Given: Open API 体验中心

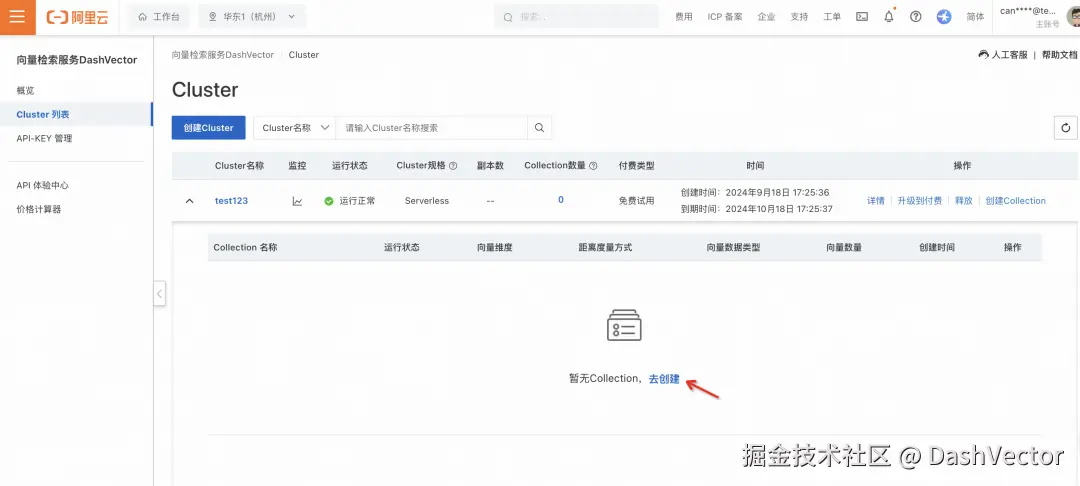Looking at the screenshot, I should [43, 185].
